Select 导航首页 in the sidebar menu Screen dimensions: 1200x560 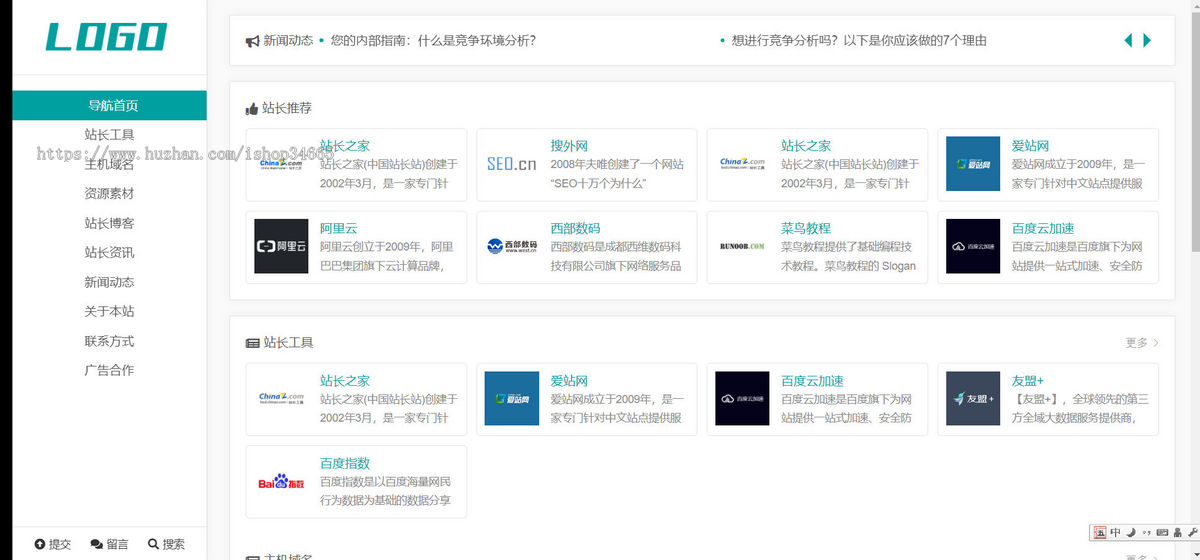pyautogui.click(x=109, y=105)
